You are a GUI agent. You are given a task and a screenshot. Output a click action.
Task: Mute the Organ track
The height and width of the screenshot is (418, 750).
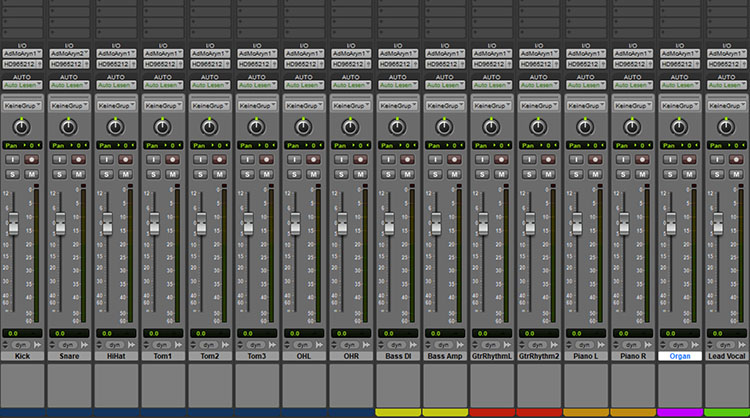point(689,175)
